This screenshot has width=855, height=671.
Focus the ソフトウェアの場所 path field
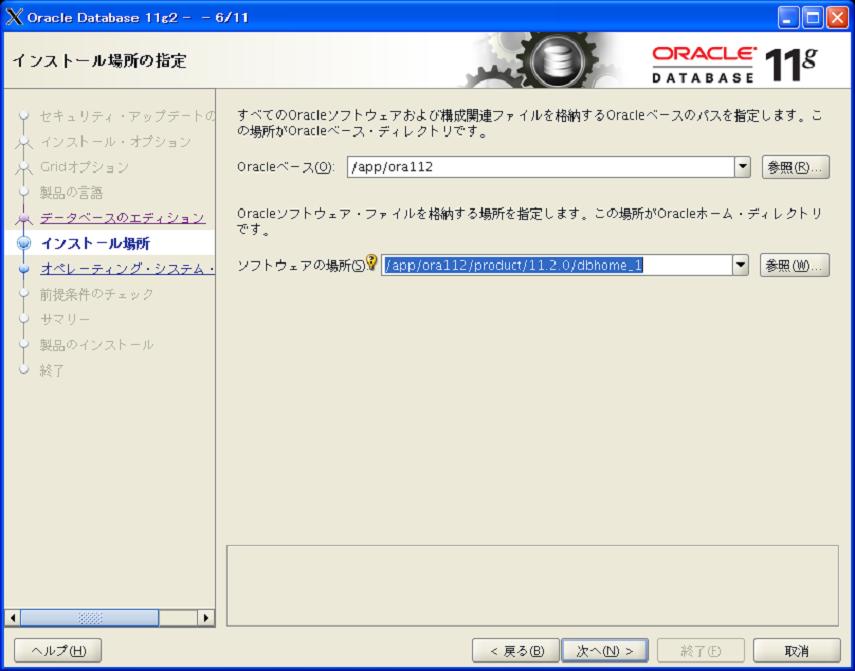tap(556, 265)
